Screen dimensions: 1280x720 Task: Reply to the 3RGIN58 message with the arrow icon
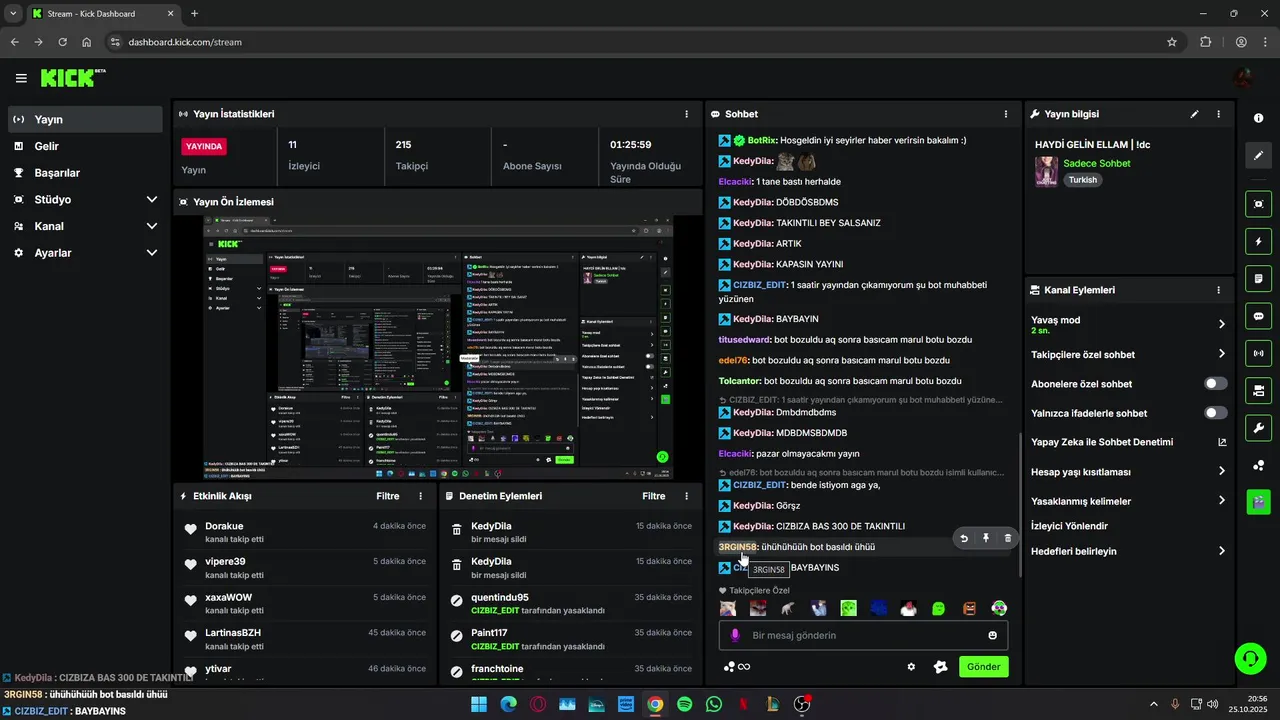pyautogui.click(x=964, y=538)
